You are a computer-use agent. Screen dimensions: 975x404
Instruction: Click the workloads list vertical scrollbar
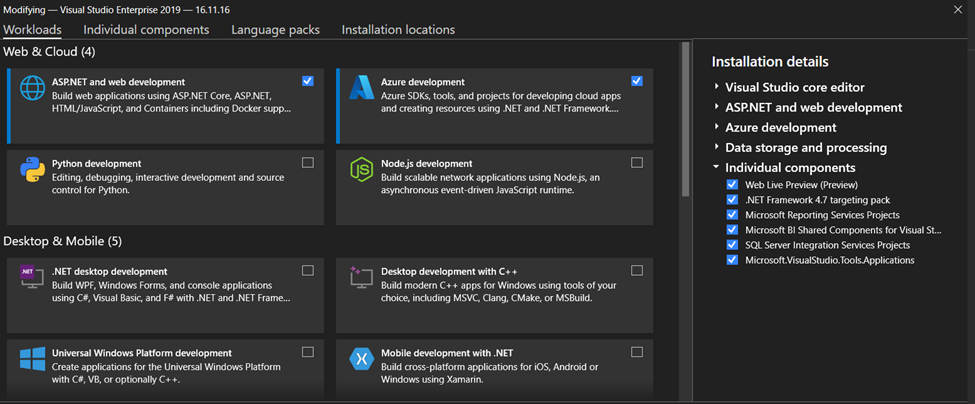[685, 118]
